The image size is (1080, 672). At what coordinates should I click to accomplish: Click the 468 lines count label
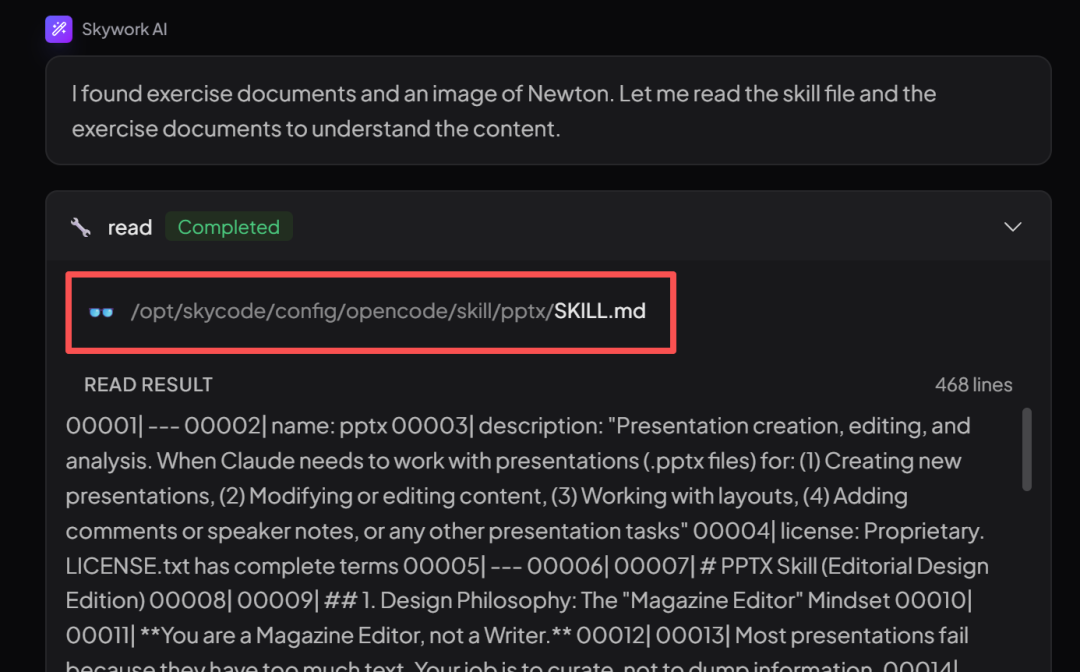click(x=973, y=385)
